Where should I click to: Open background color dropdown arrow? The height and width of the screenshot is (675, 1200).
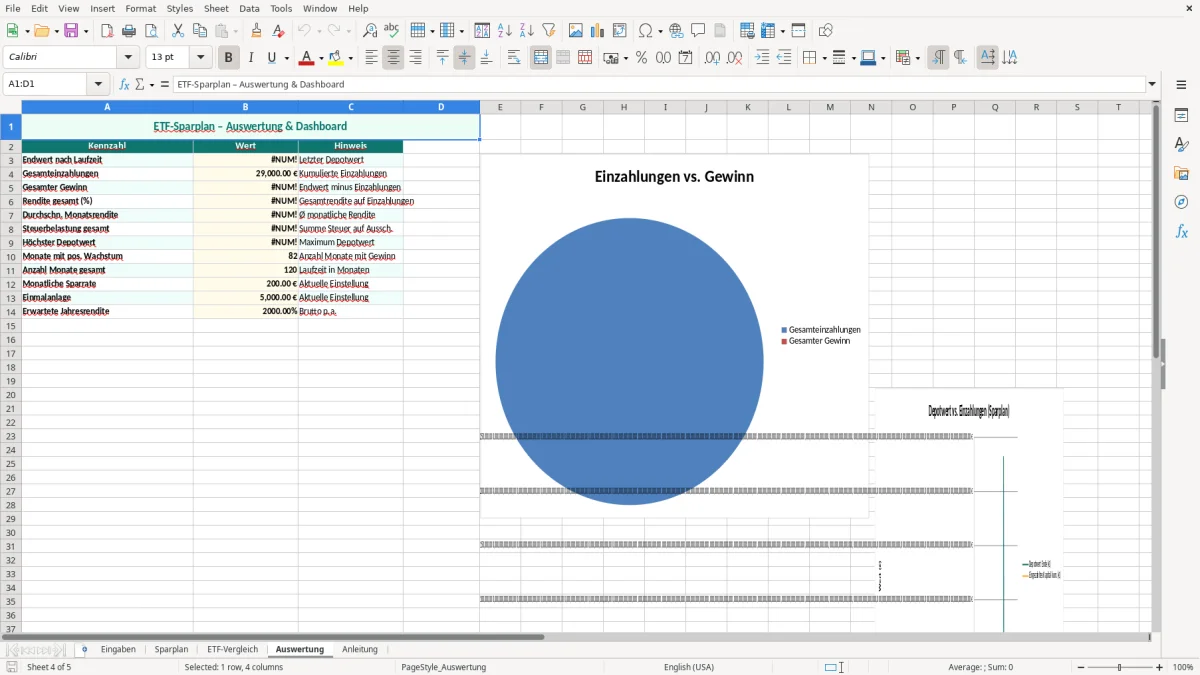(350, 58)
